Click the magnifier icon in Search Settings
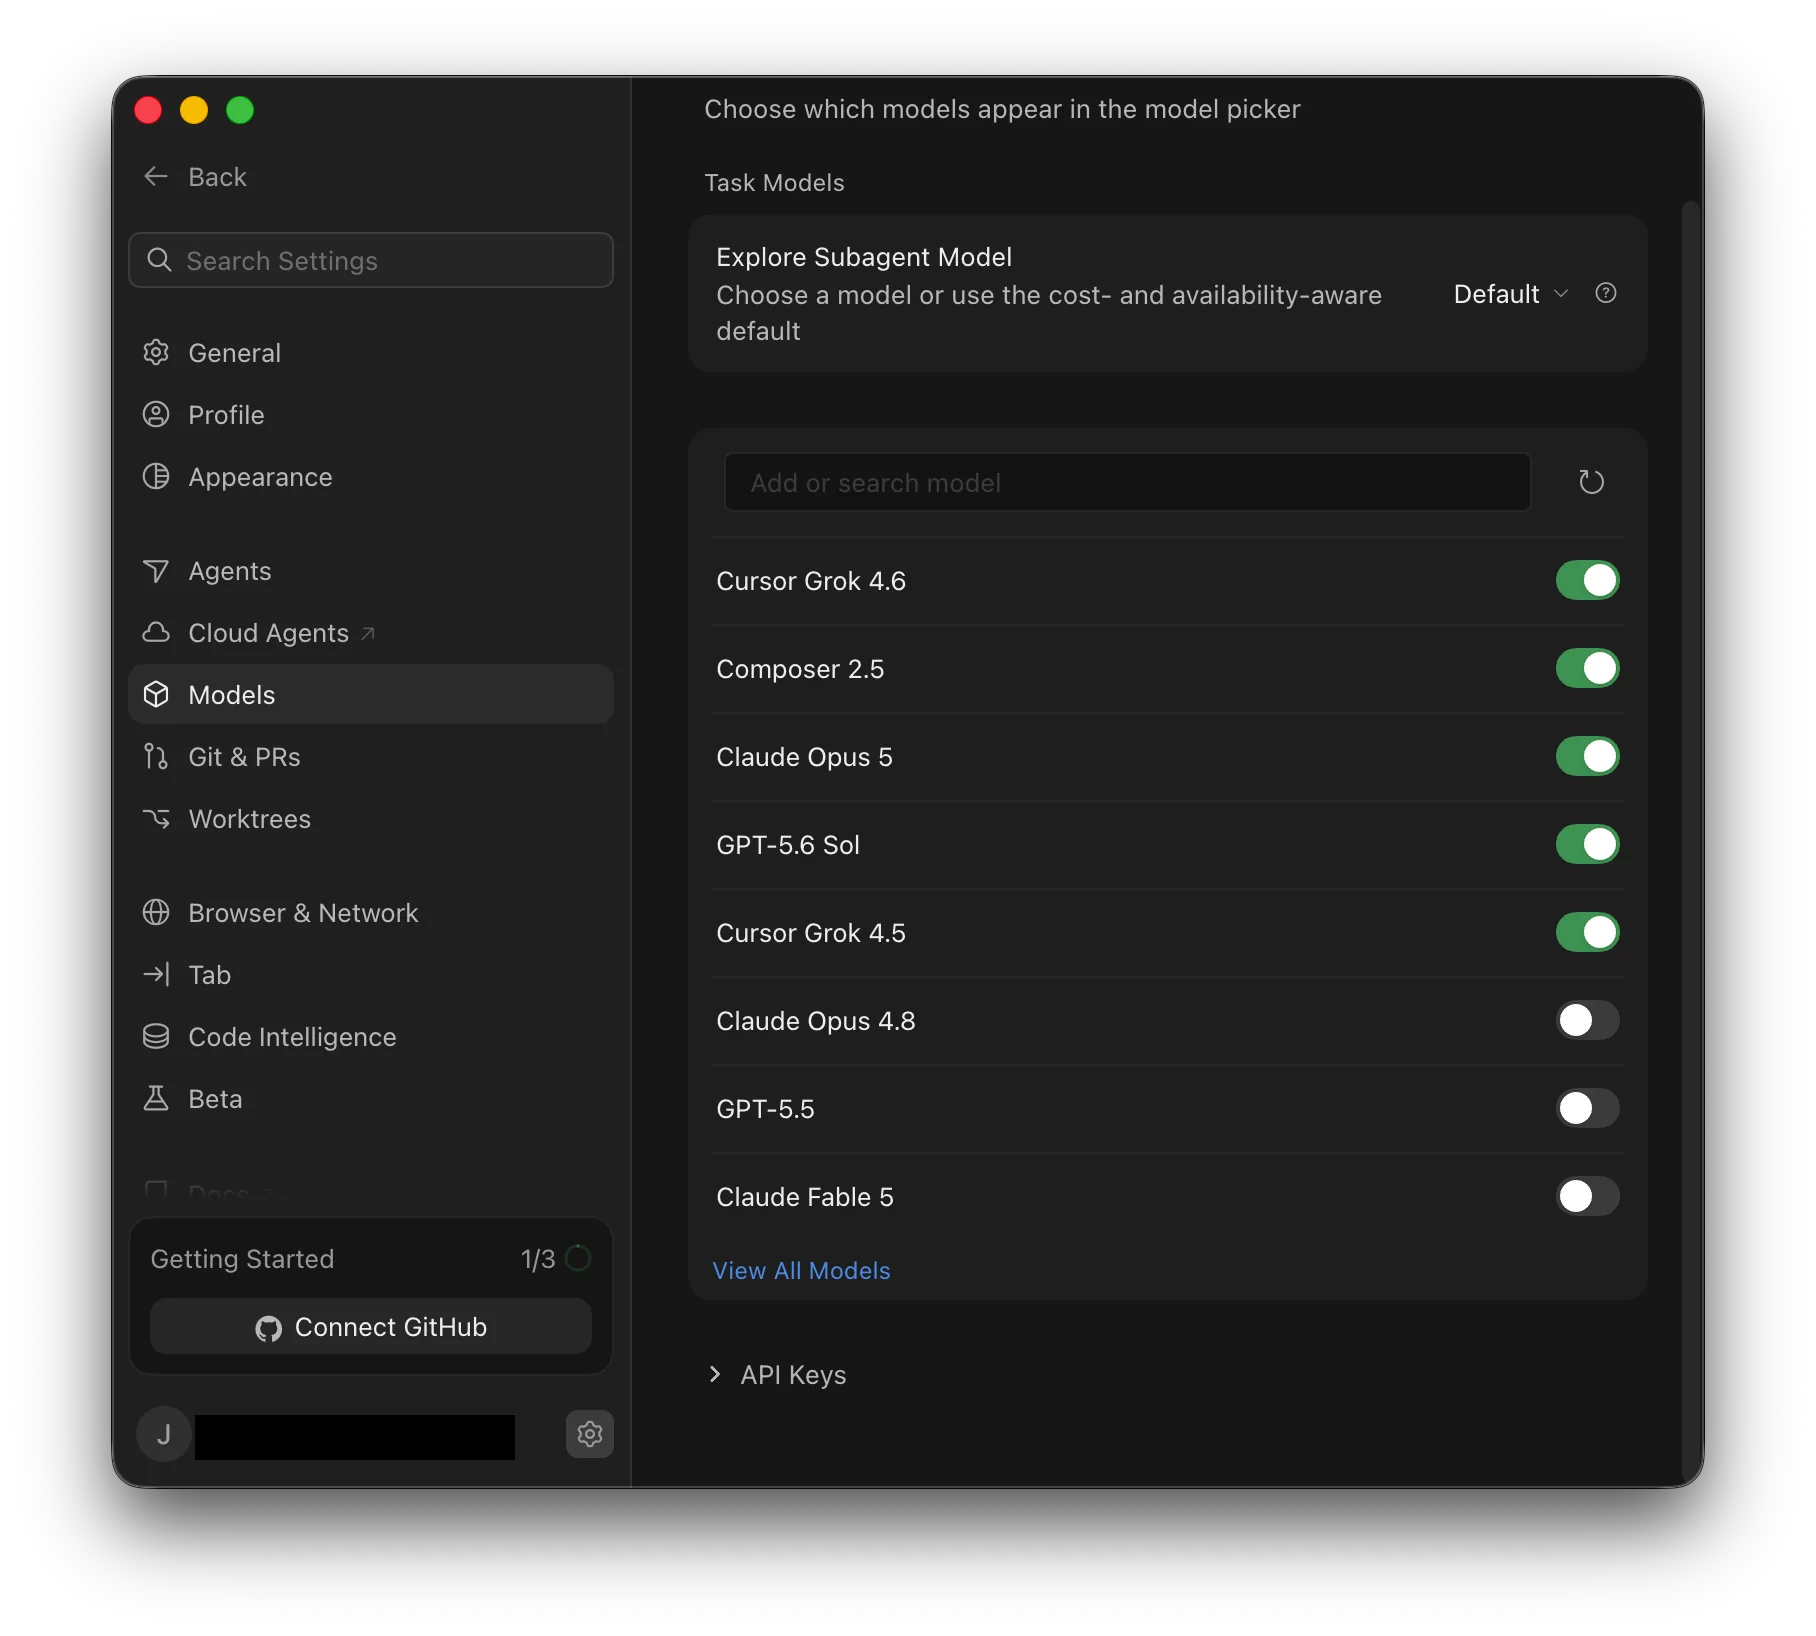 [159, 260]
